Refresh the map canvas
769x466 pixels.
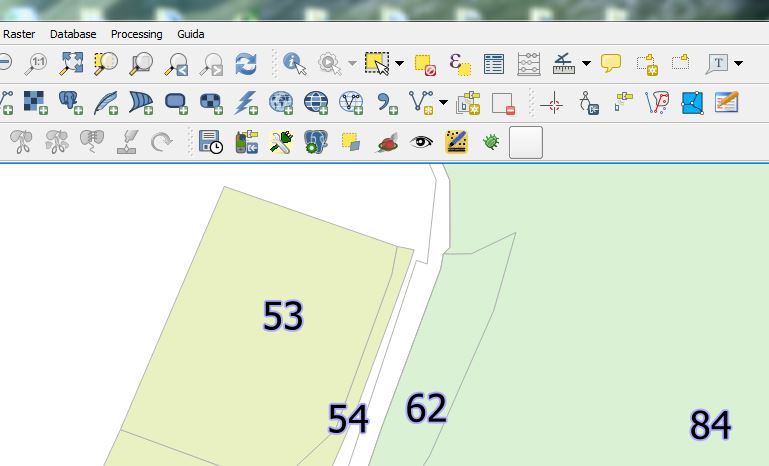[x=246, y=63]
